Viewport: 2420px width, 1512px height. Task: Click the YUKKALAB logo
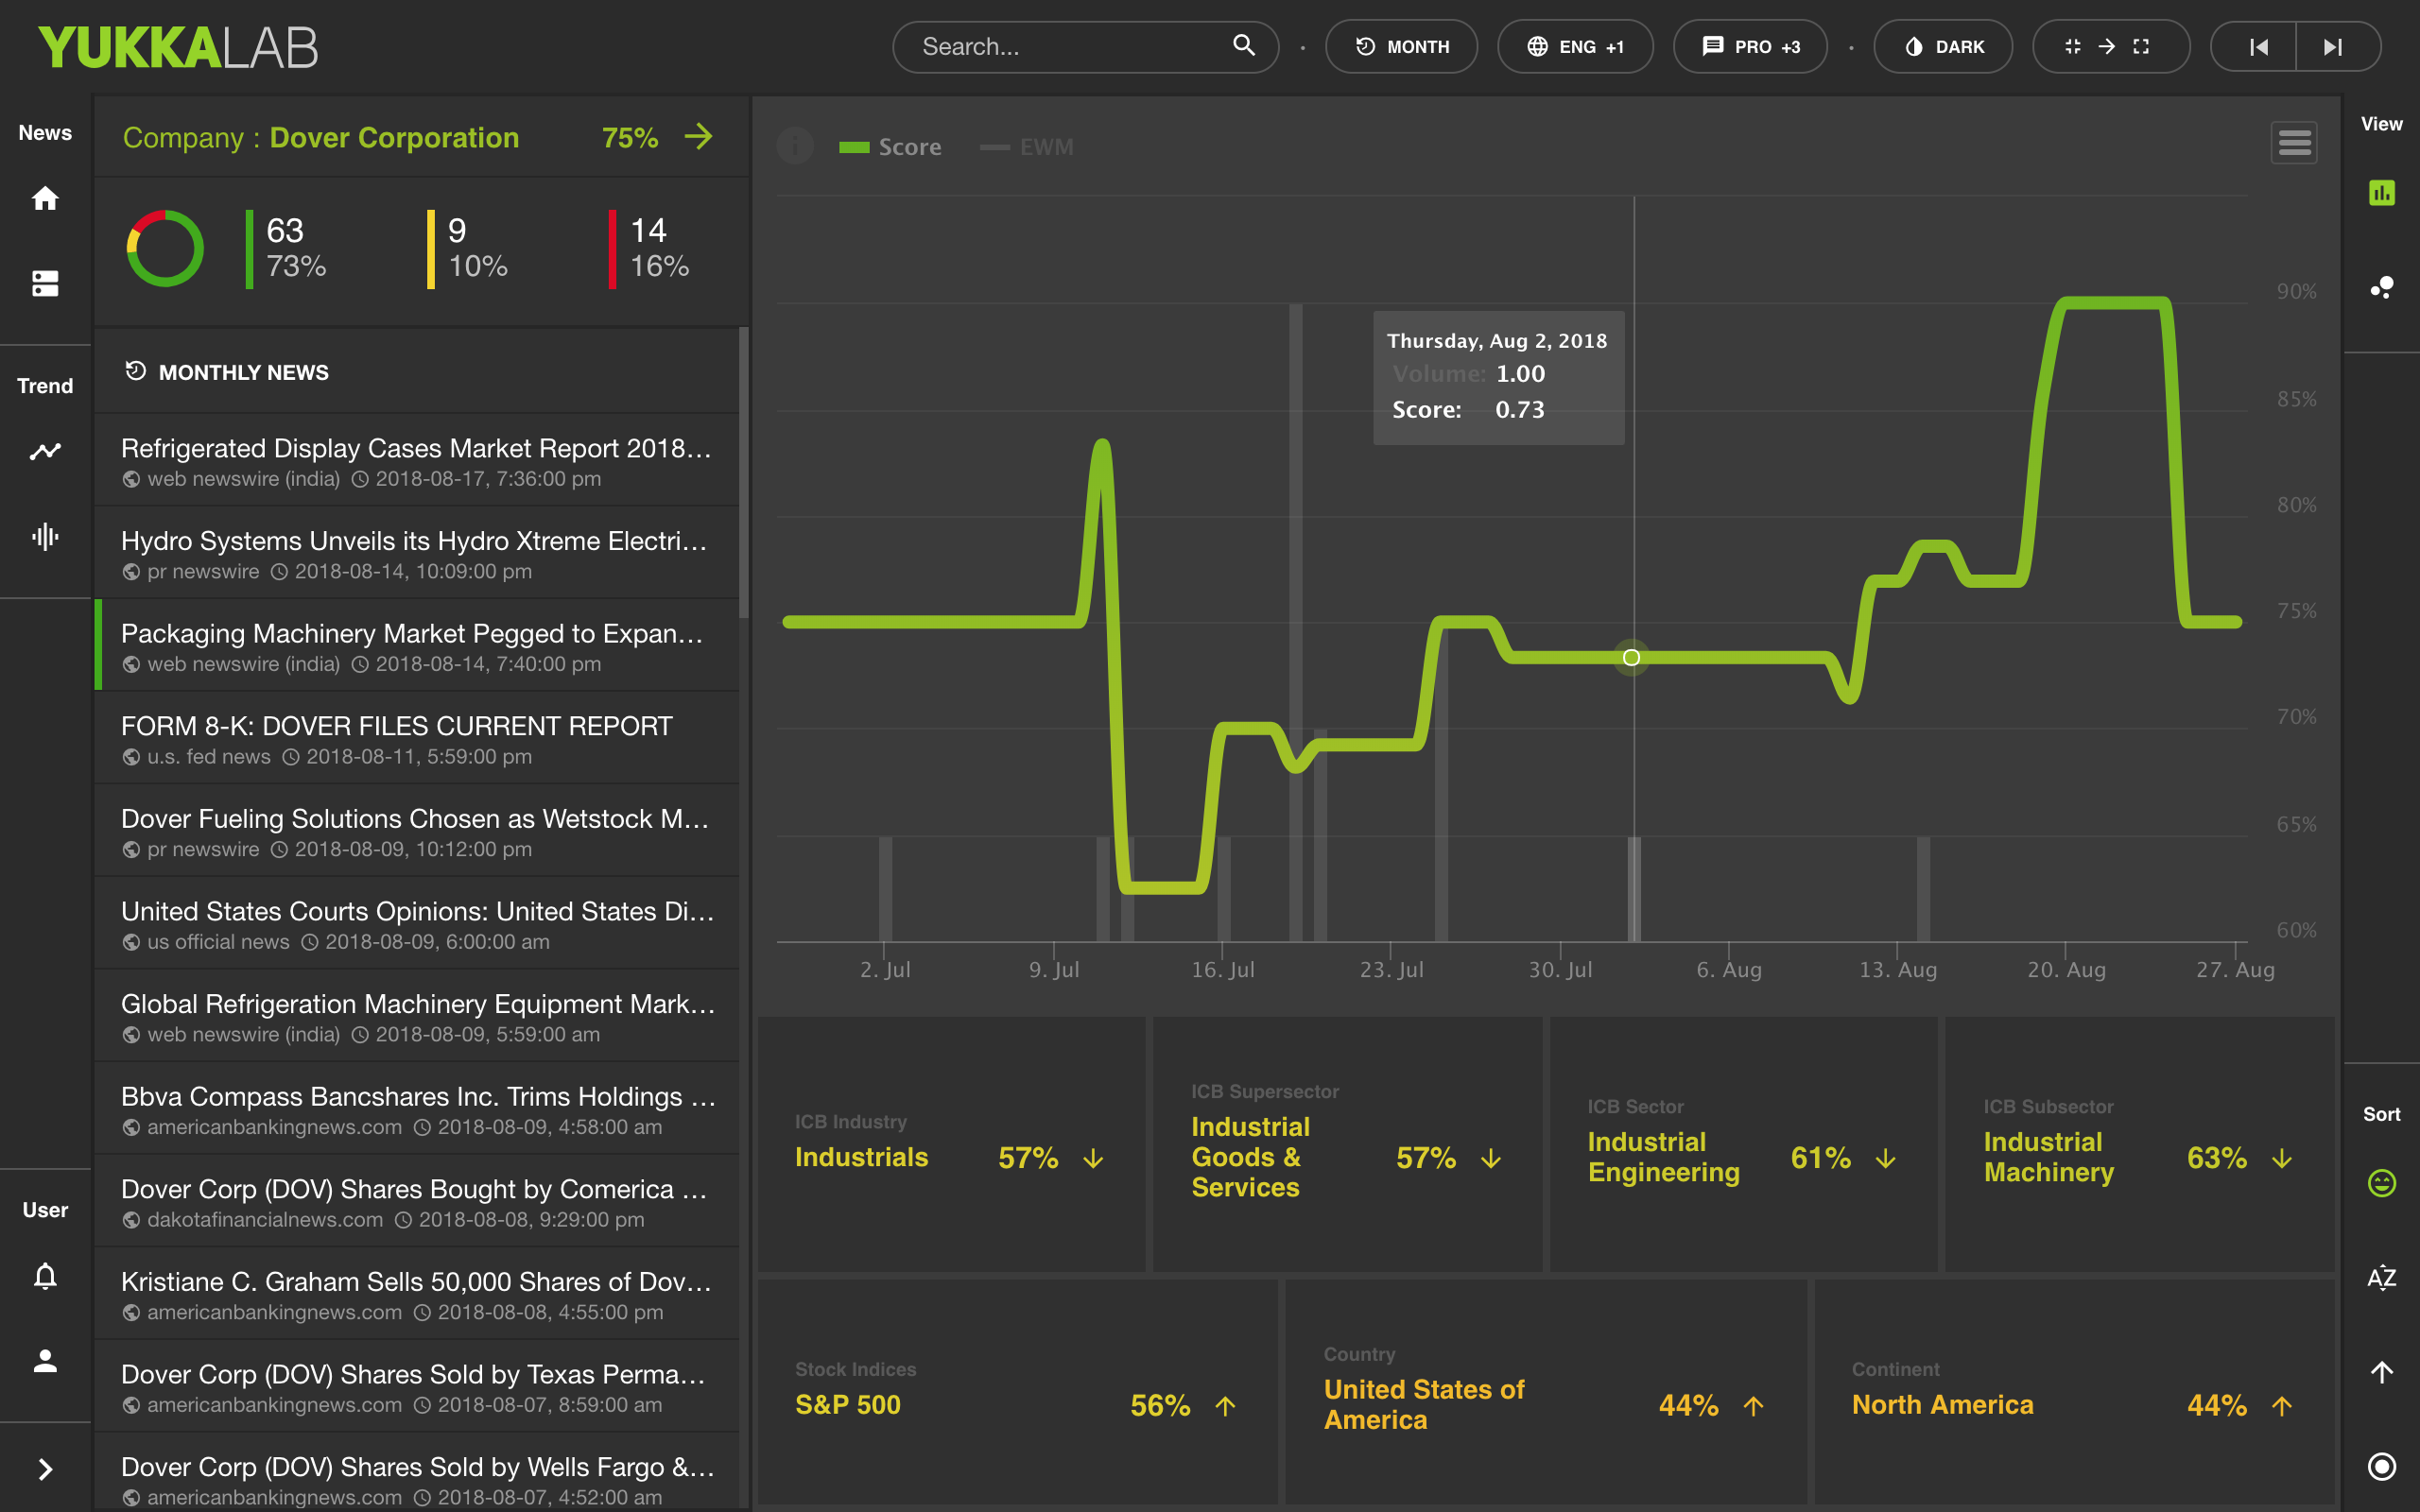[x=178, y=47]
